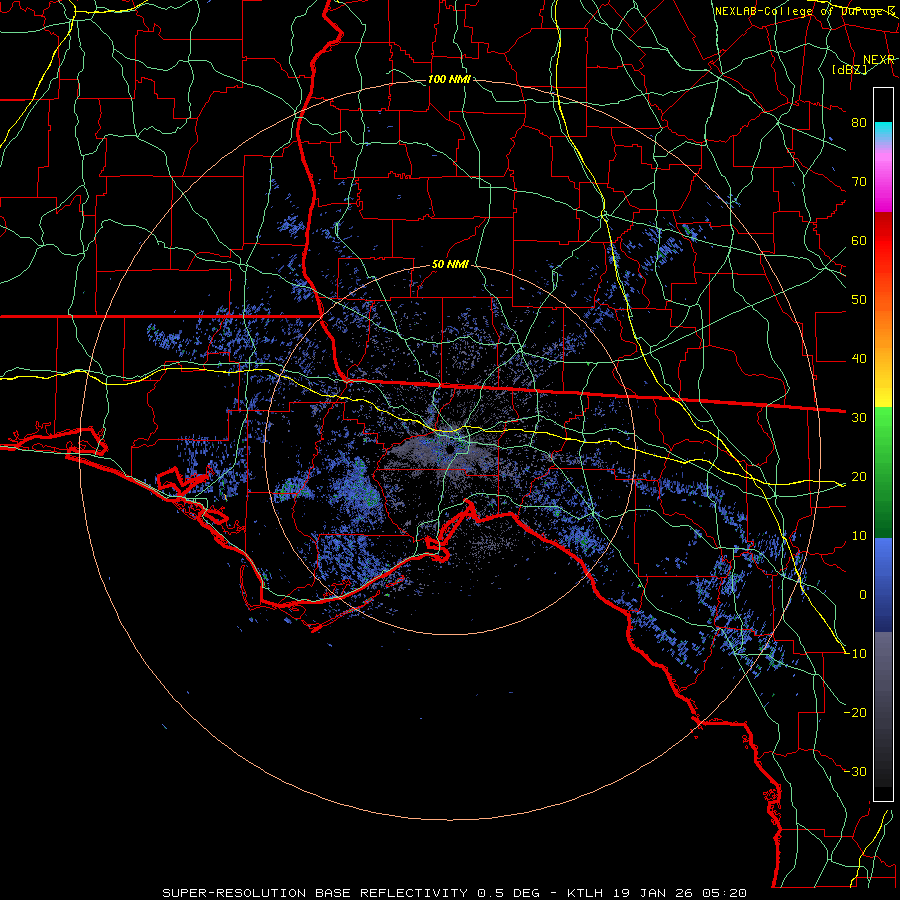Select the 80 dBZ scale label
This screenshot has height=900, width=900.
pyautogui.click(x=859, y=123)
